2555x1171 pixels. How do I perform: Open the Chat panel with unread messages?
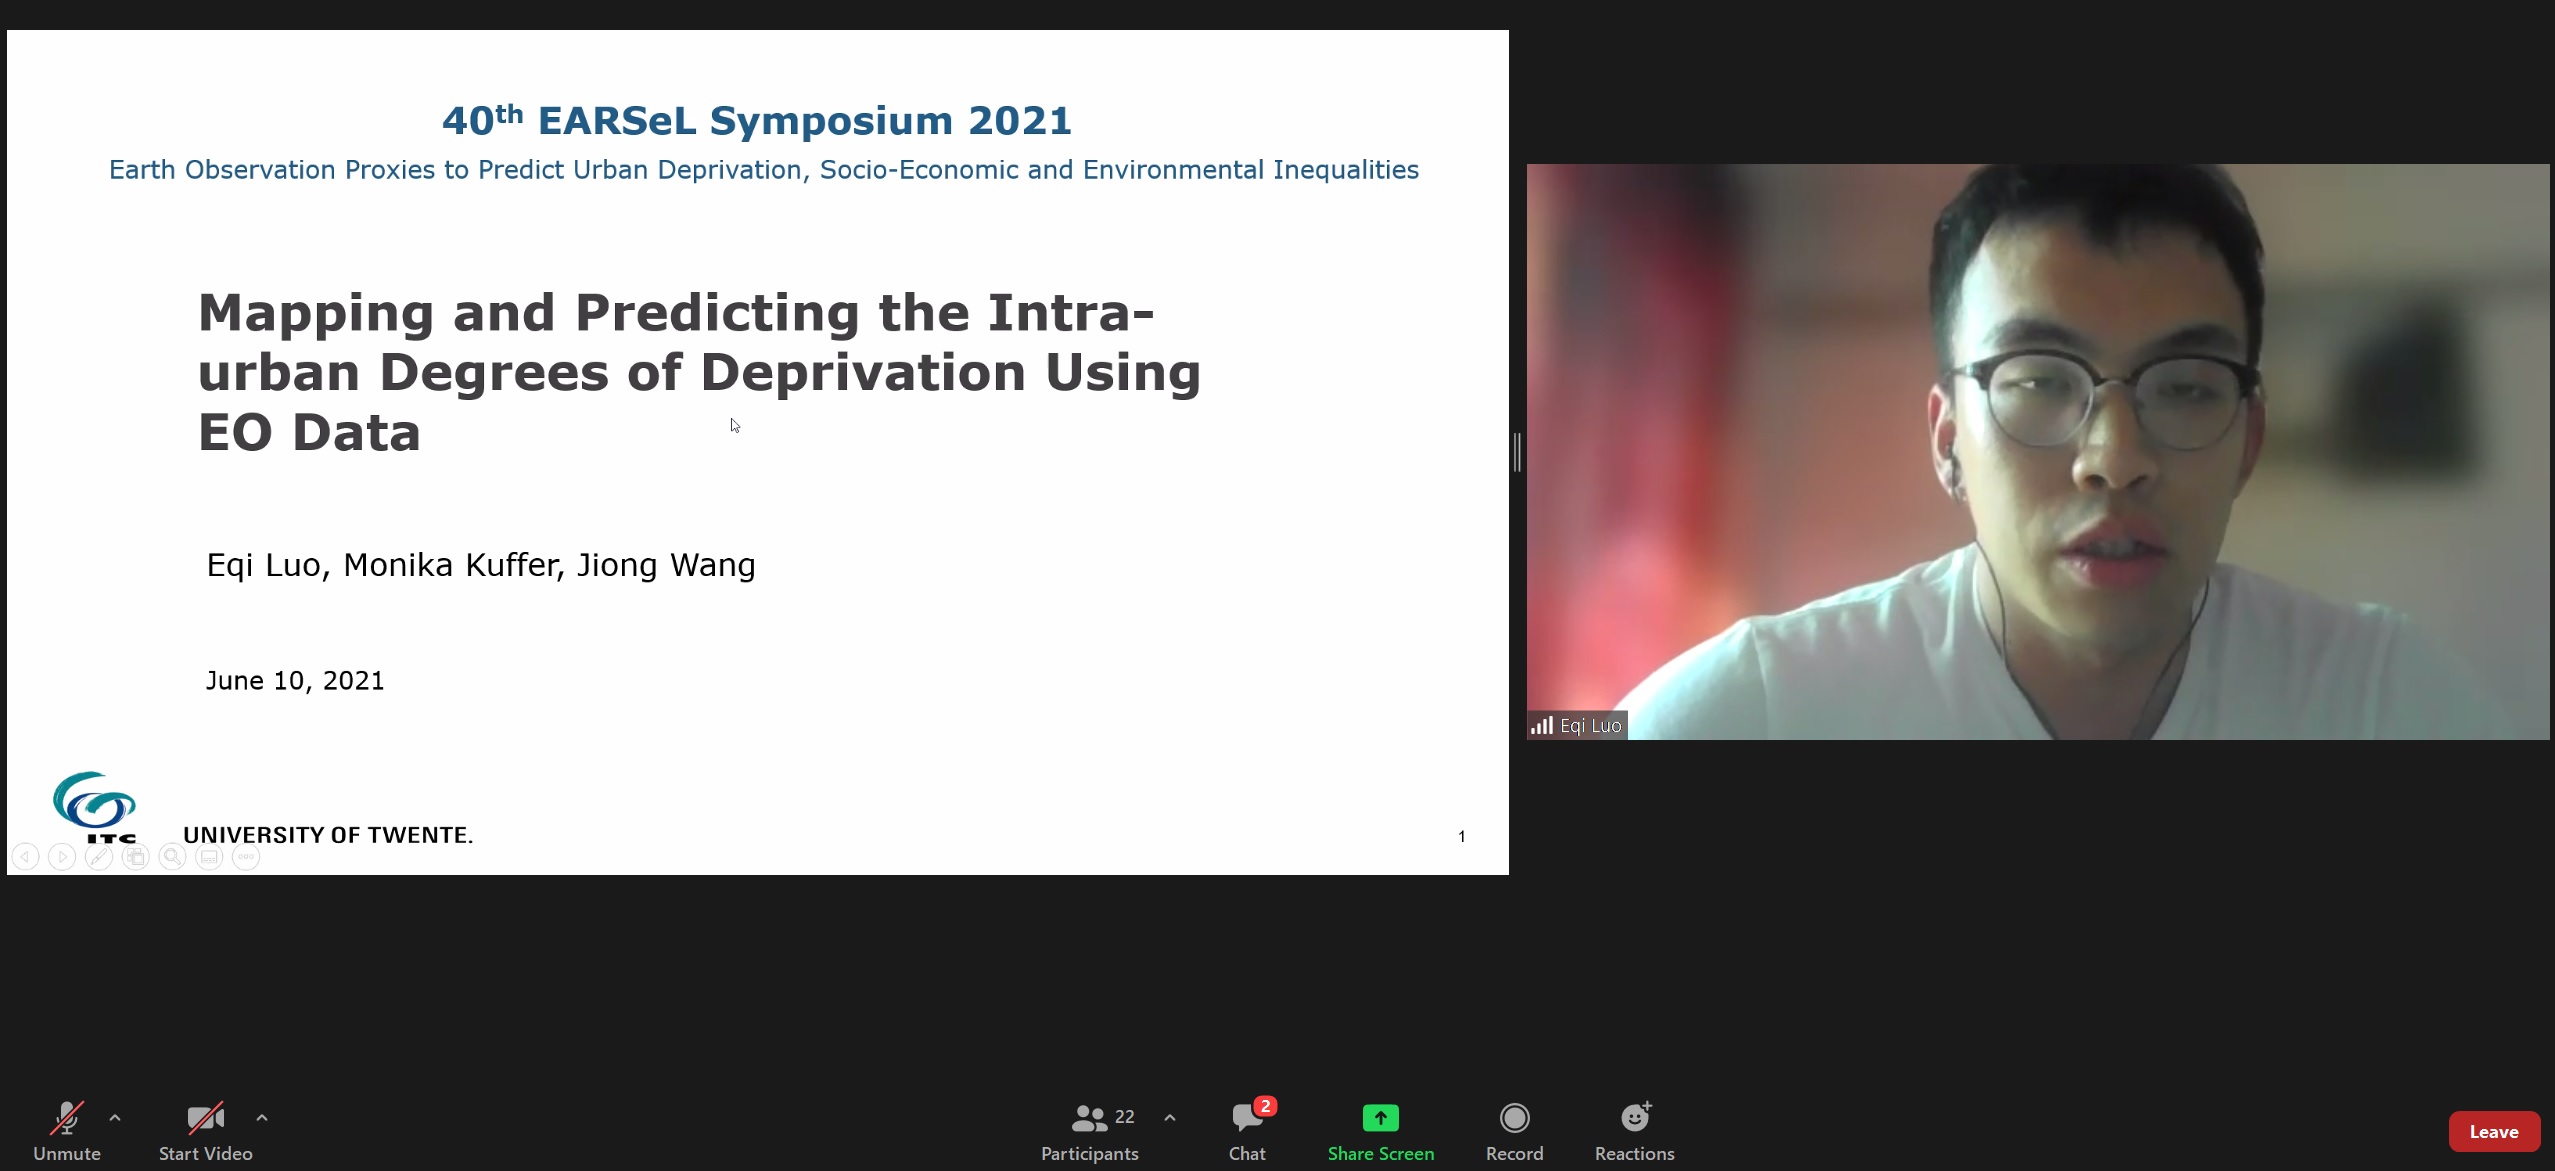(1248, 1131)
